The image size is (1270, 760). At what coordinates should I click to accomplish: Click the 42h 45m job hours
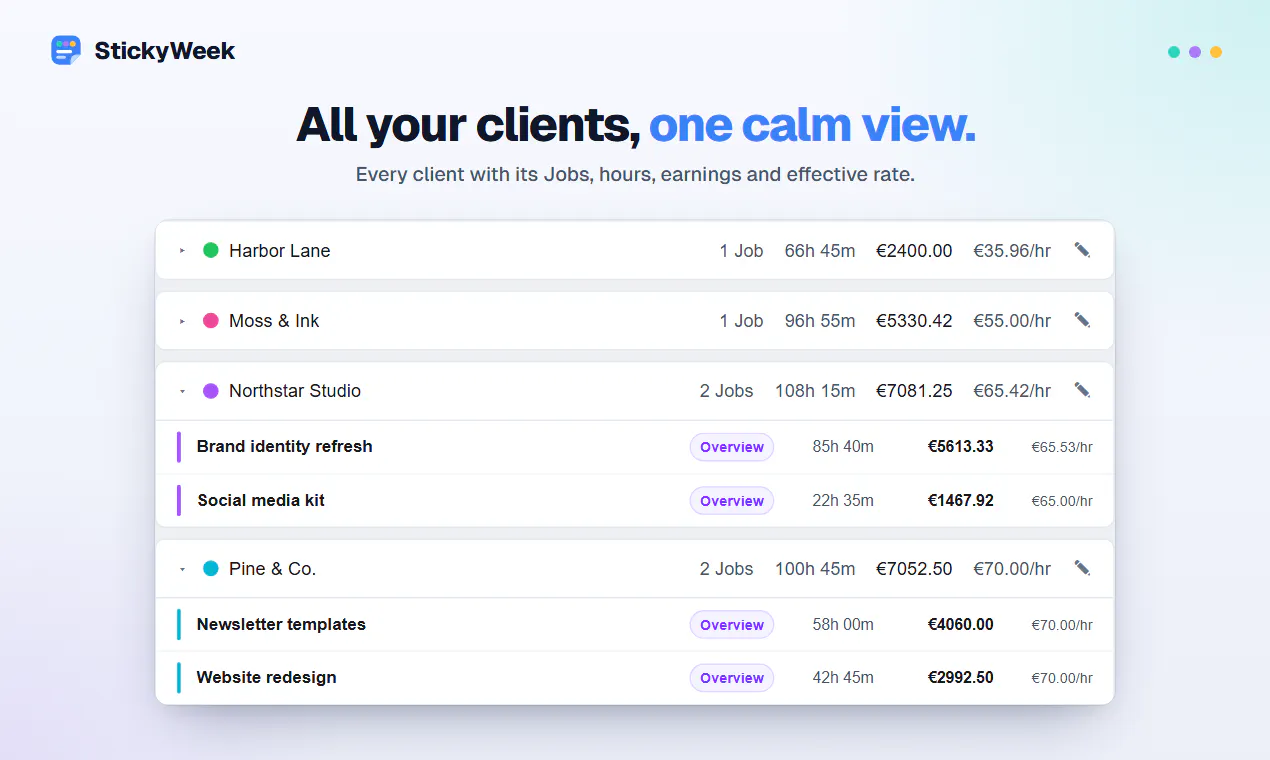[x=843, y=677]
